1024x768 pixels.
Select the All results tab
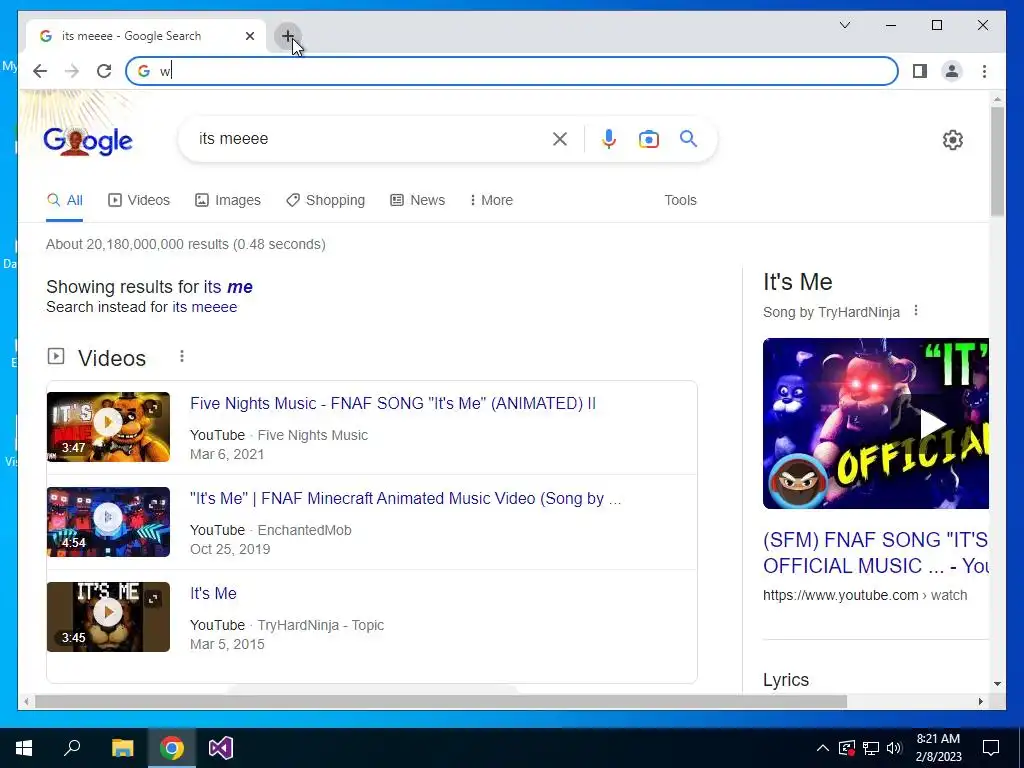click(x=65, y=200)
